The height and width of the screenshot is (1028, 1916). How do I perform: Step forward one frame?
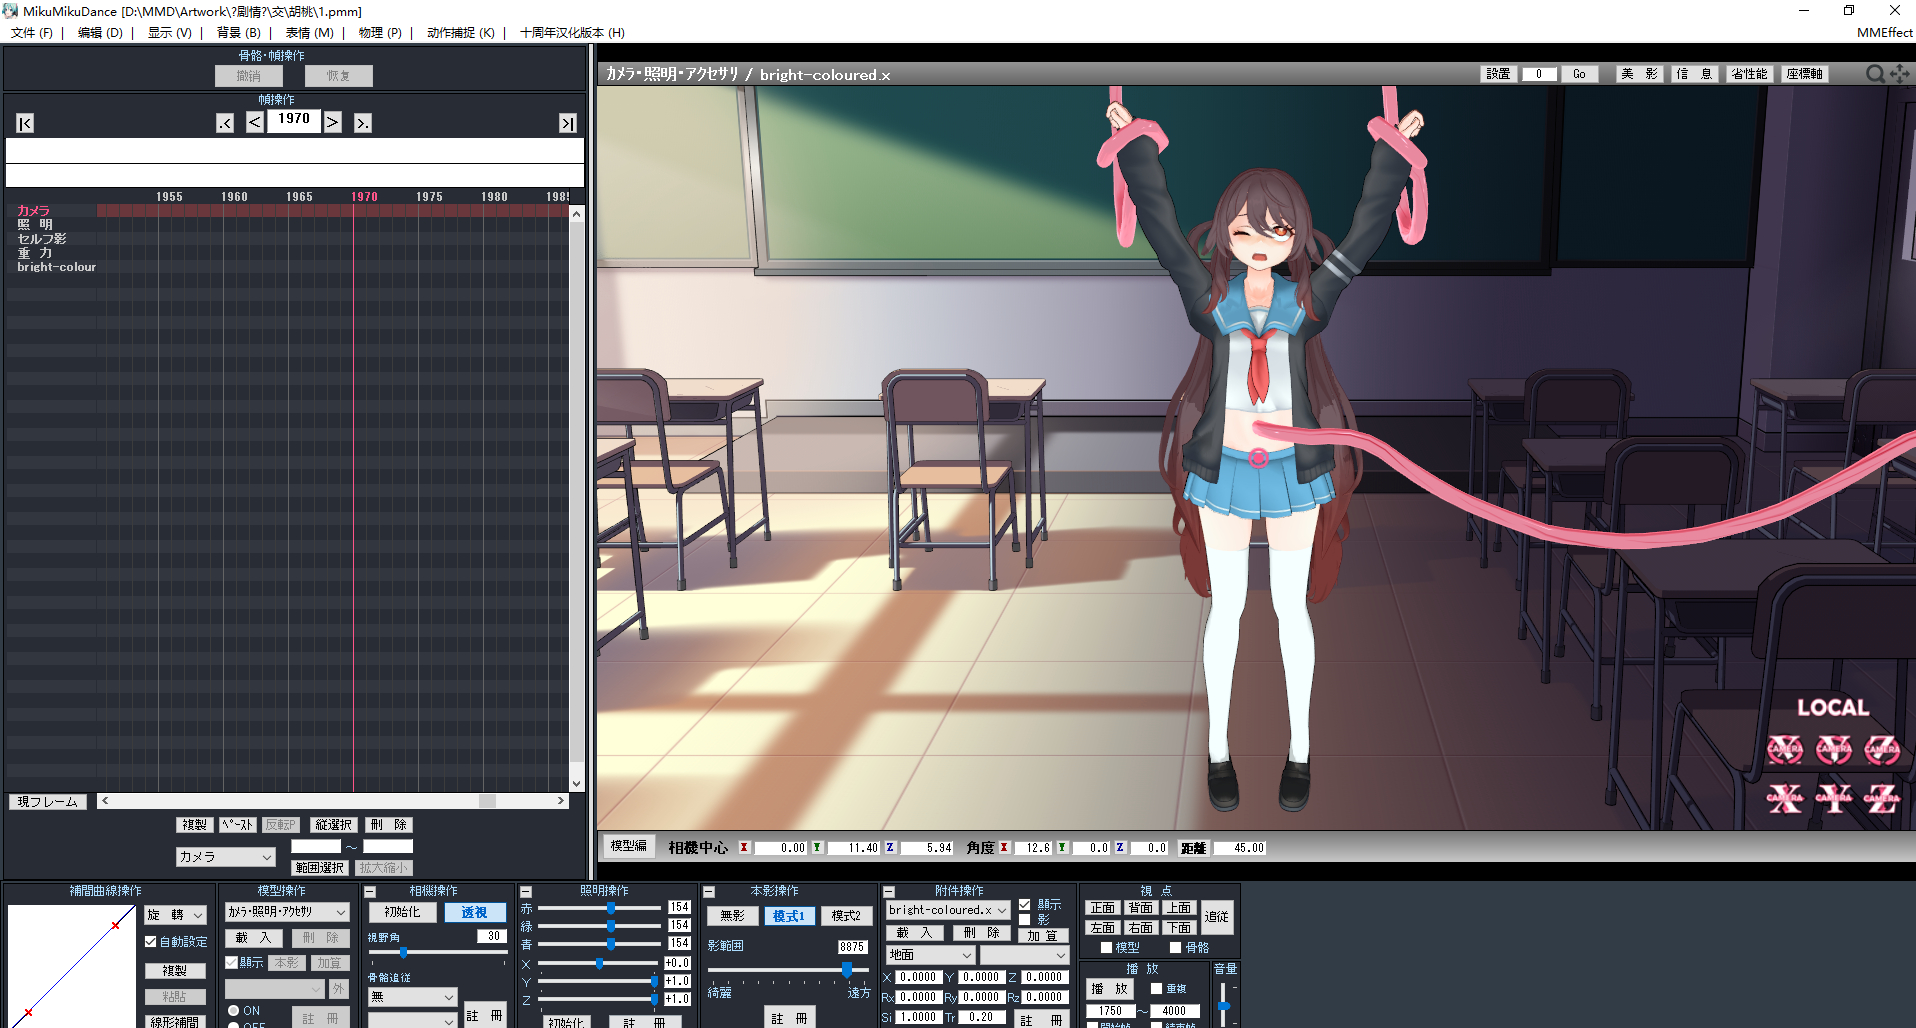click(x=332, y=122)
